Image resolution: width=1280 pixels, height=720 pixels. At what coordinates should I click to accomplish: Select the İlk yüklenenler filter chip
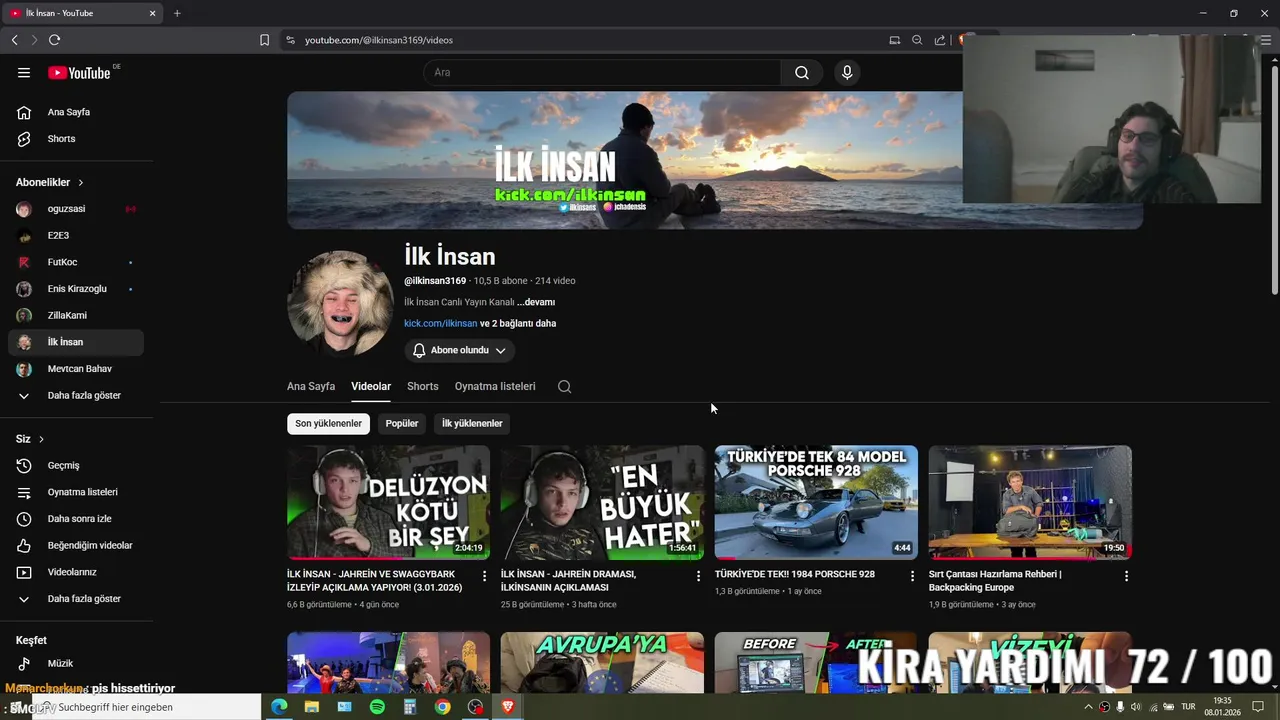472,423
